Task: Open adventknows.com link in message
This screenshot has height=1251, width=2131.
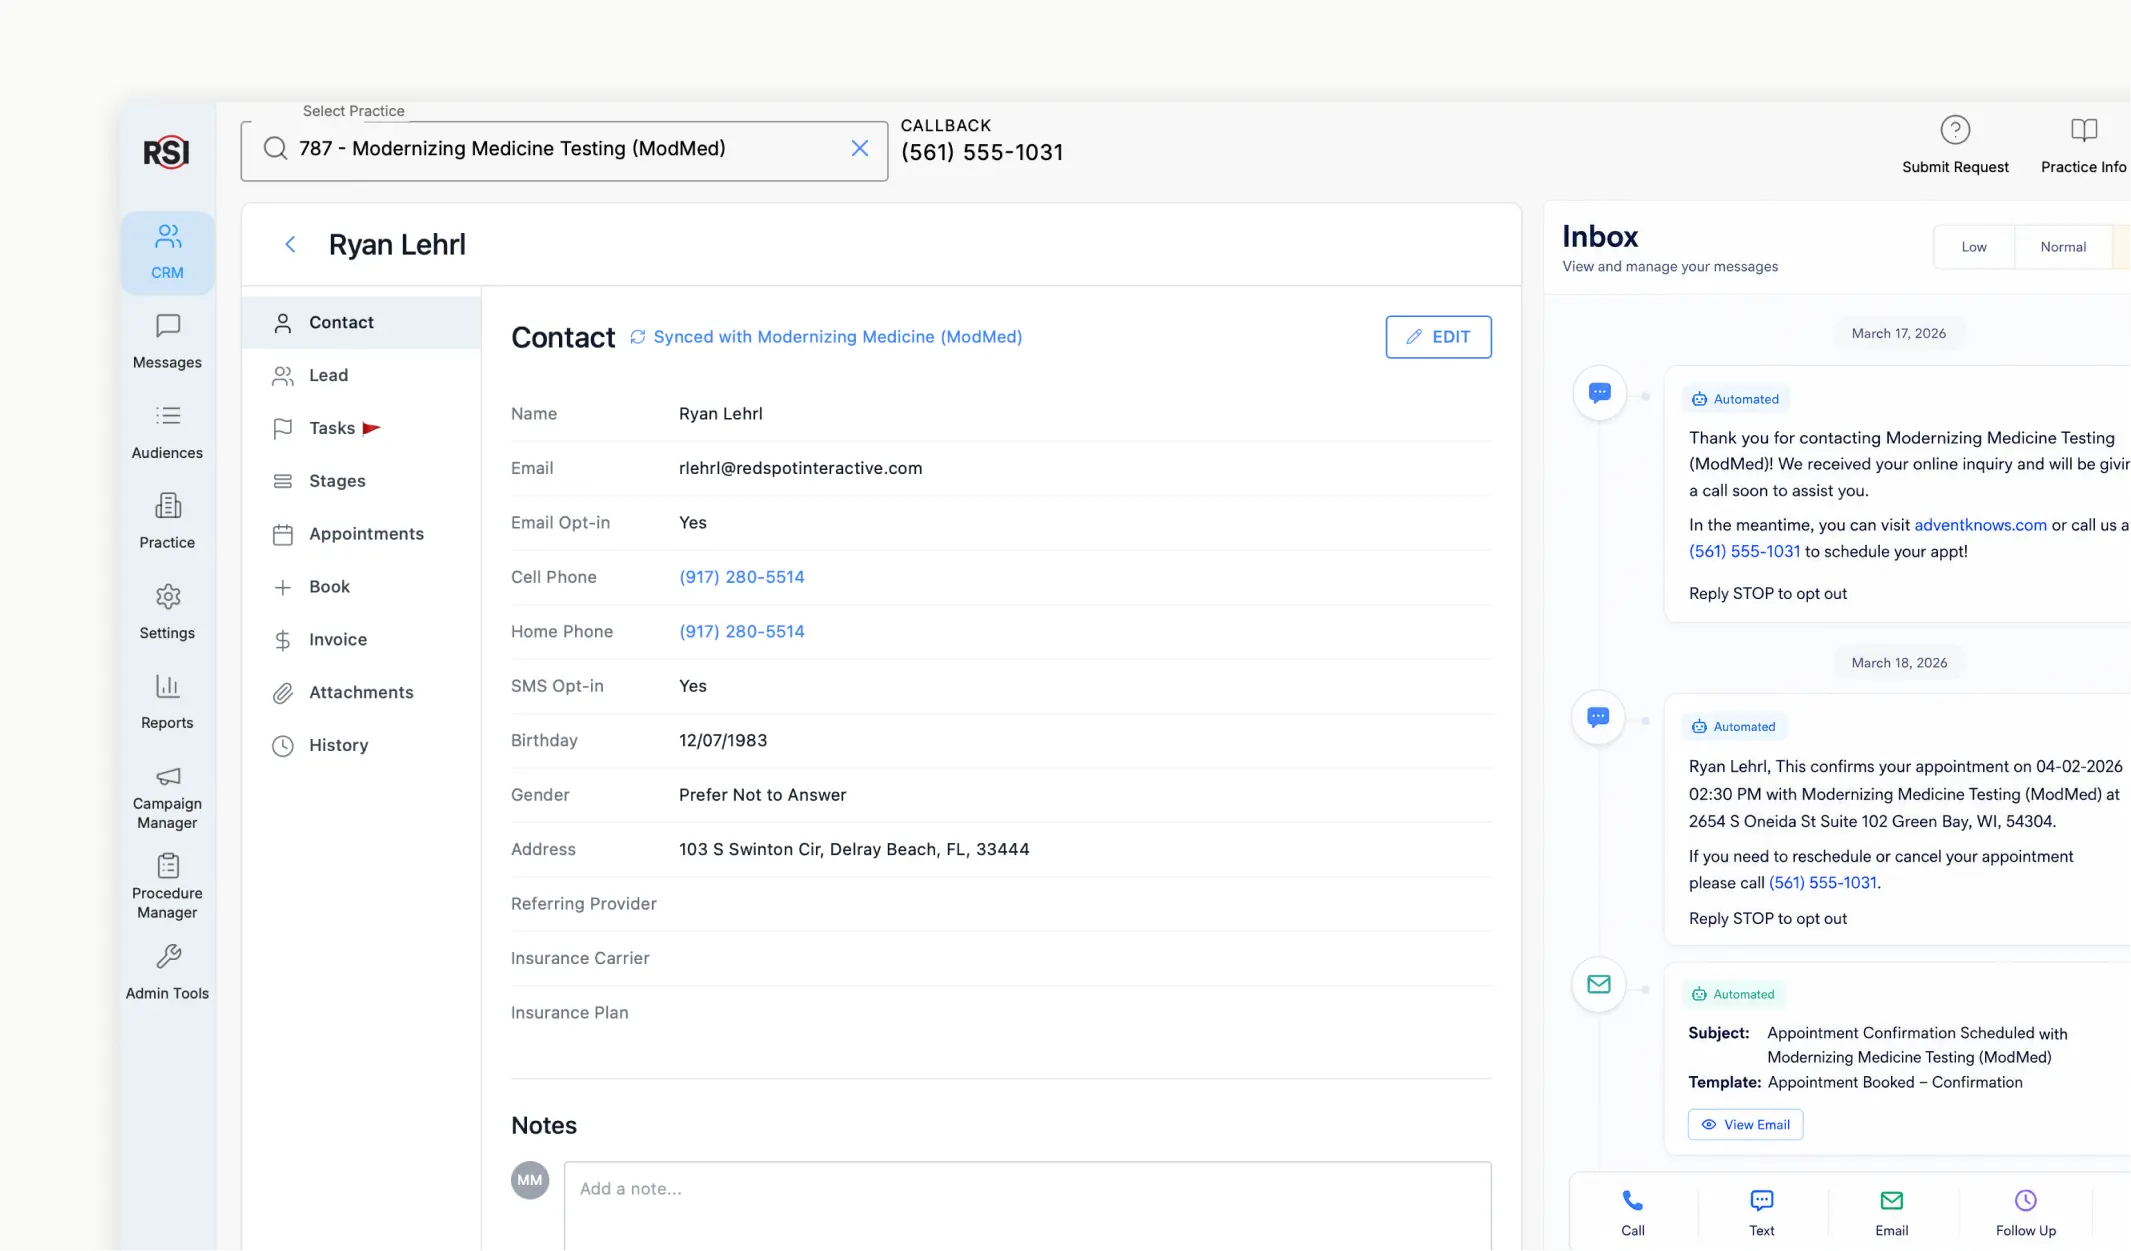Action: (x=1980, y=525)
